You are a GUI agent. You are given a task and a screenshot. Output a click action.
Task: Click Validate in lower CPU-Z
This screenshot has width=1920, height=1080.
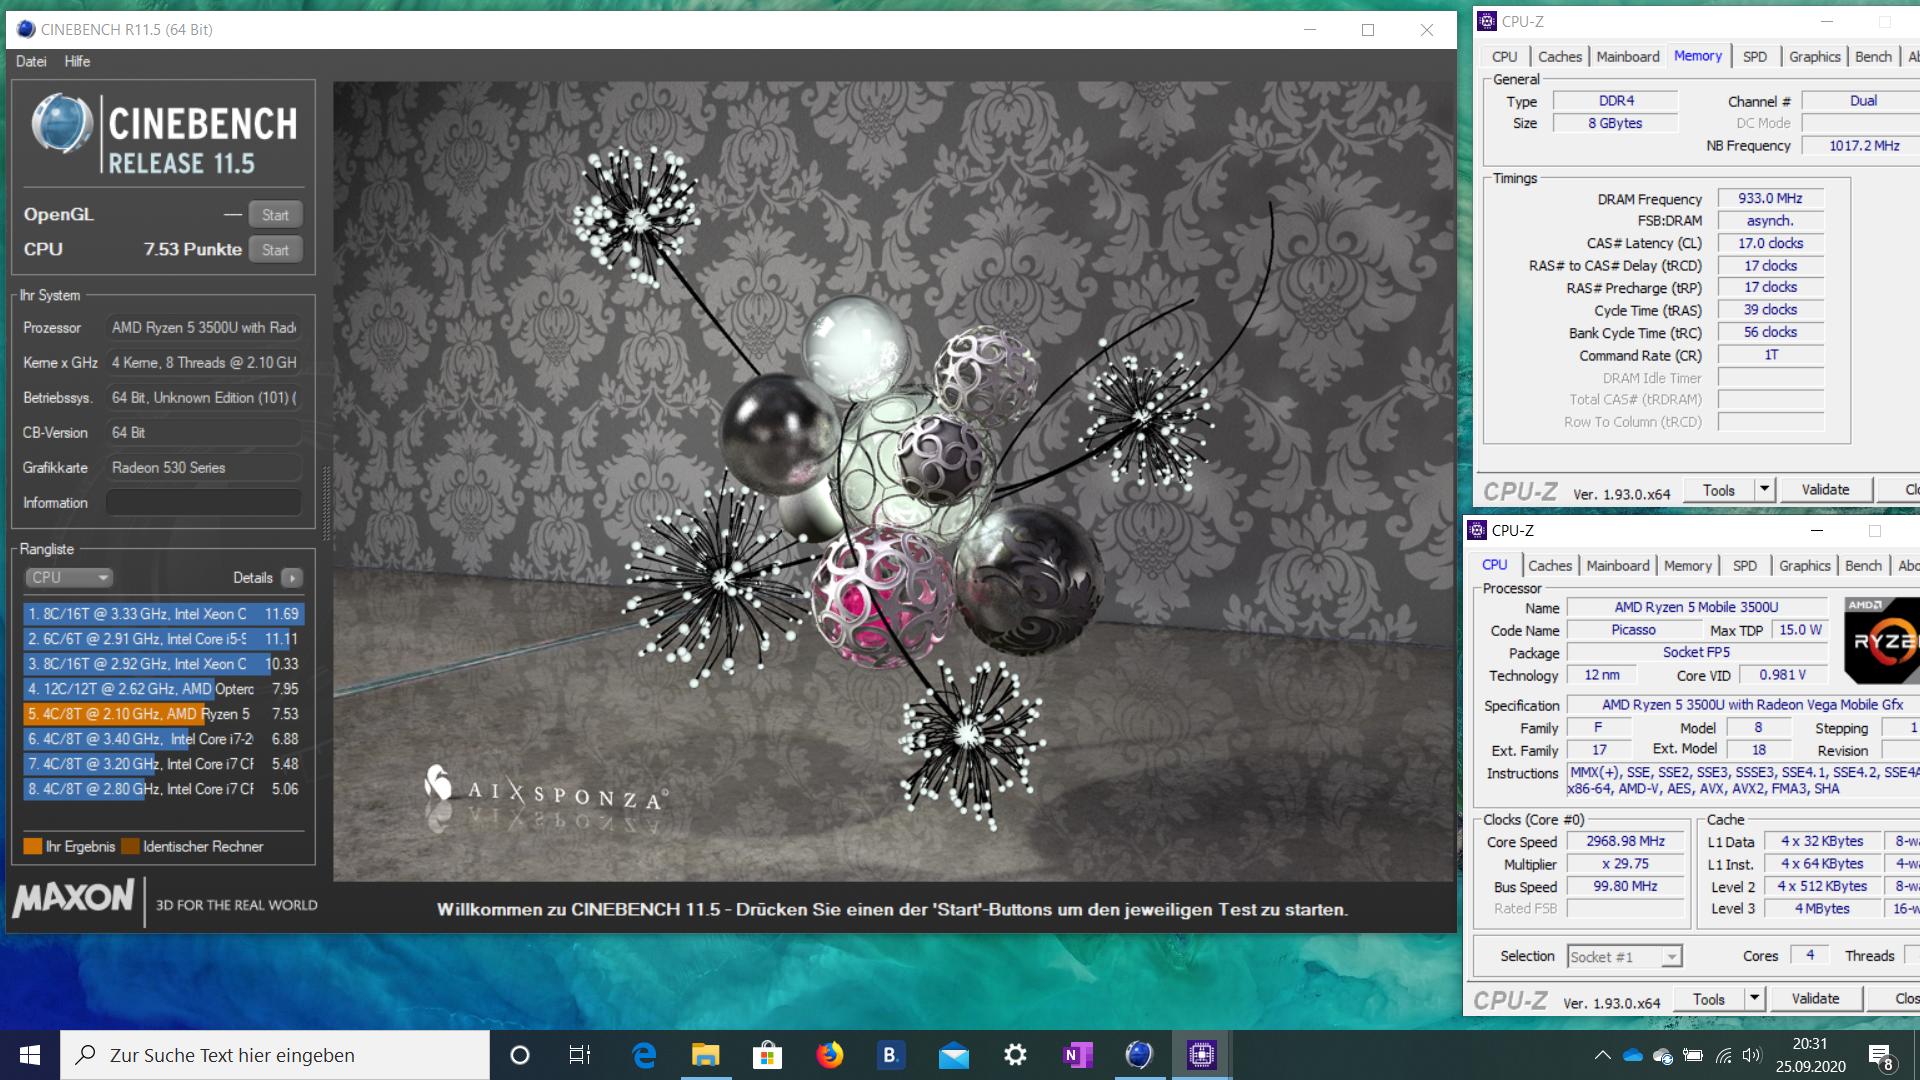click(1815, 999)
